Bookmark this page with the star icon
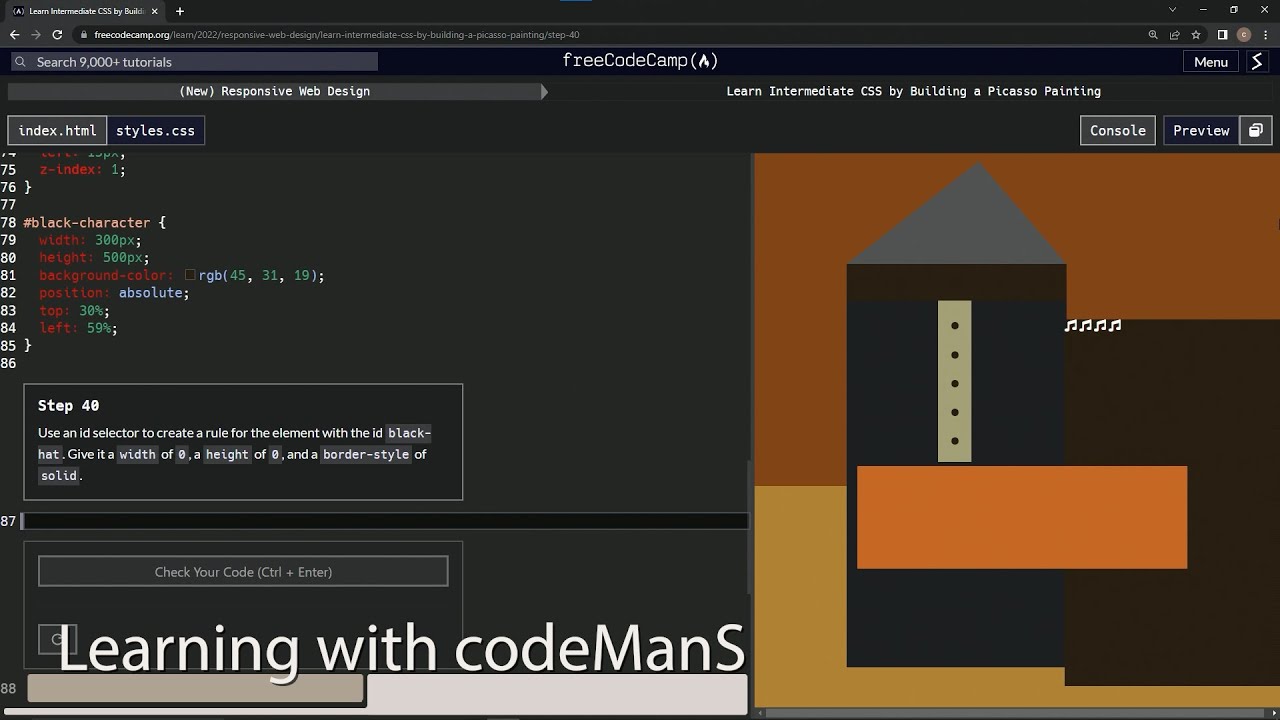The height and width of the screenshot is (720, 1280). point(1196,35)
